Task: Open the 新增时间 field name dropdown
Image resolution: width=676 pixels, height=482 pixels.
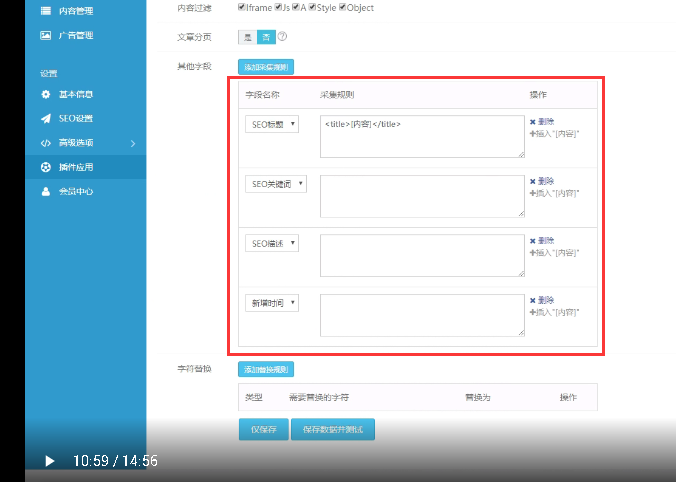Action: 272,303
